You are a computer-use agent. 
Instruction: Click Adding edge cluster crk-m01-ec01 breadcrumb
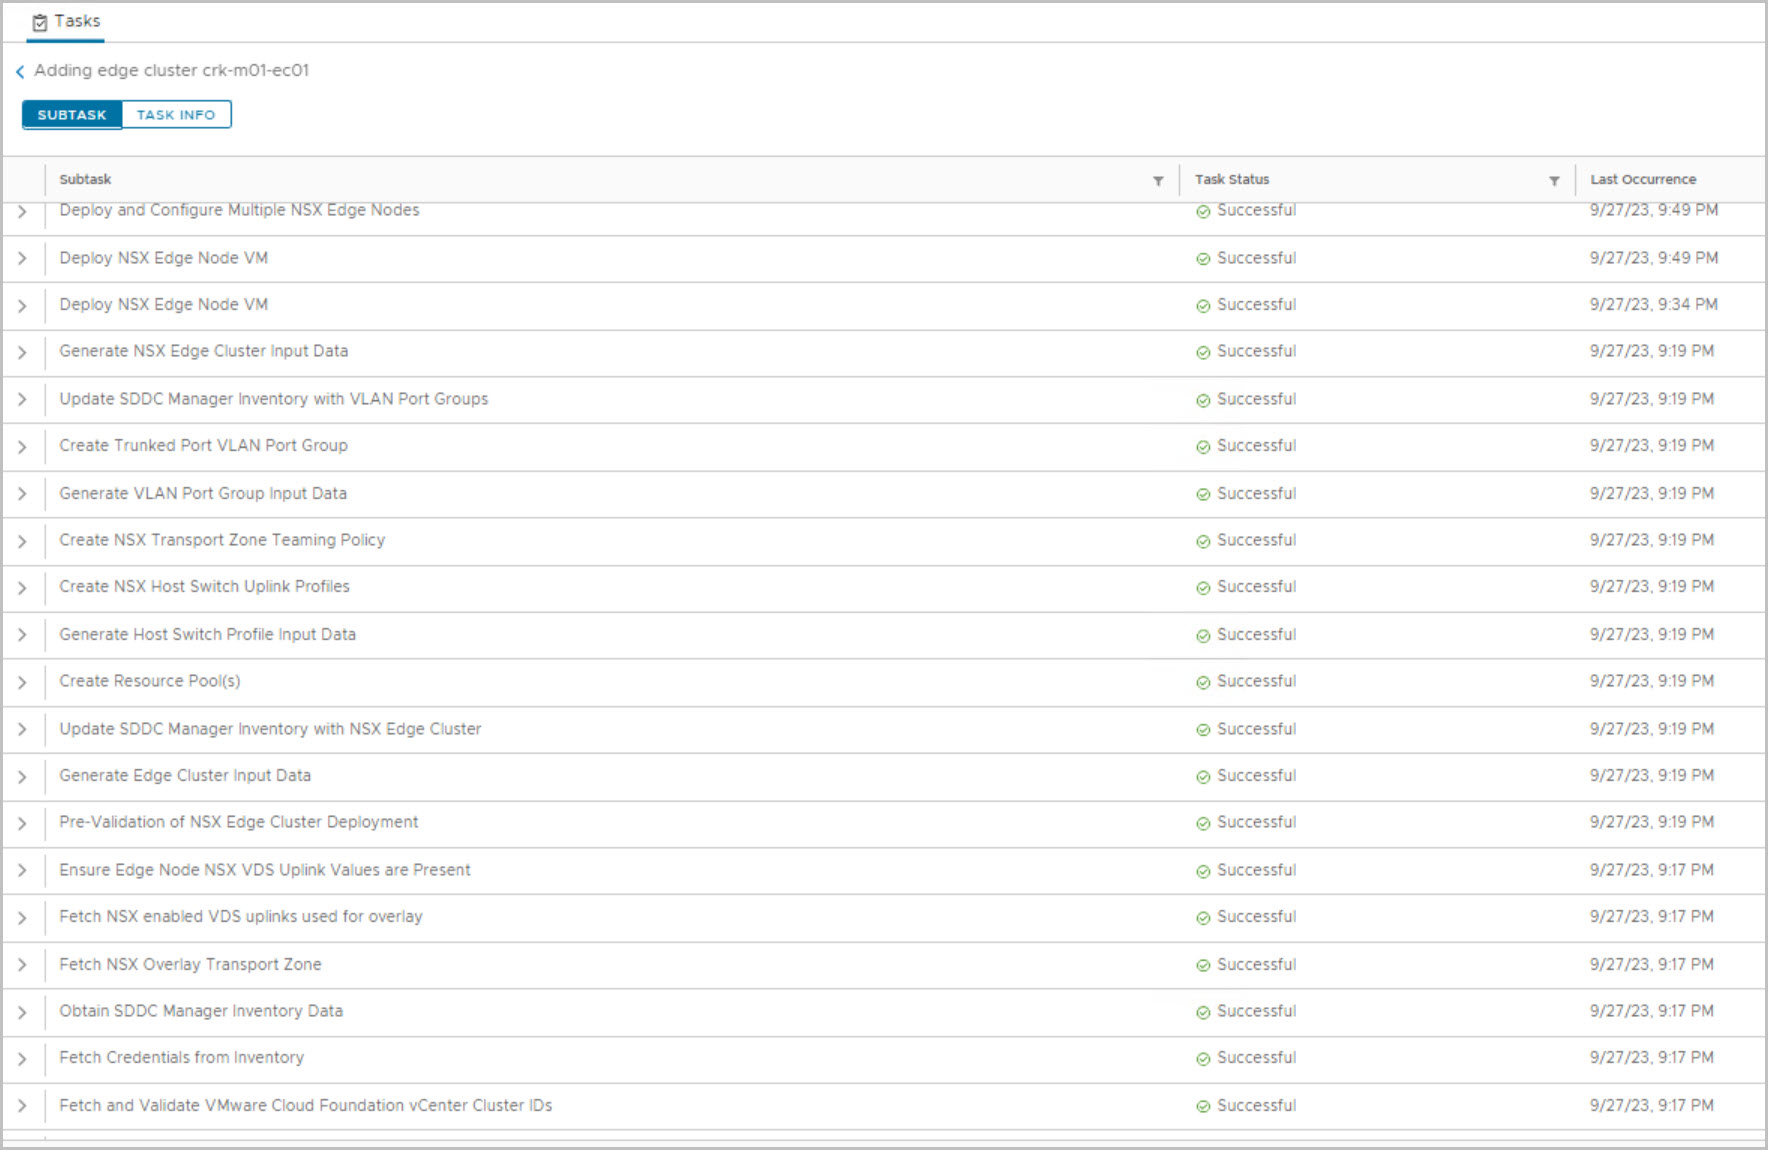171,70
